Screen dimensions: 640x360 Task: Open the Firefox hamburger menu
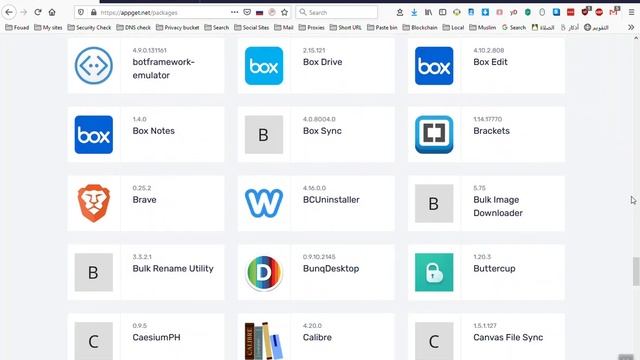click(631, 12)
